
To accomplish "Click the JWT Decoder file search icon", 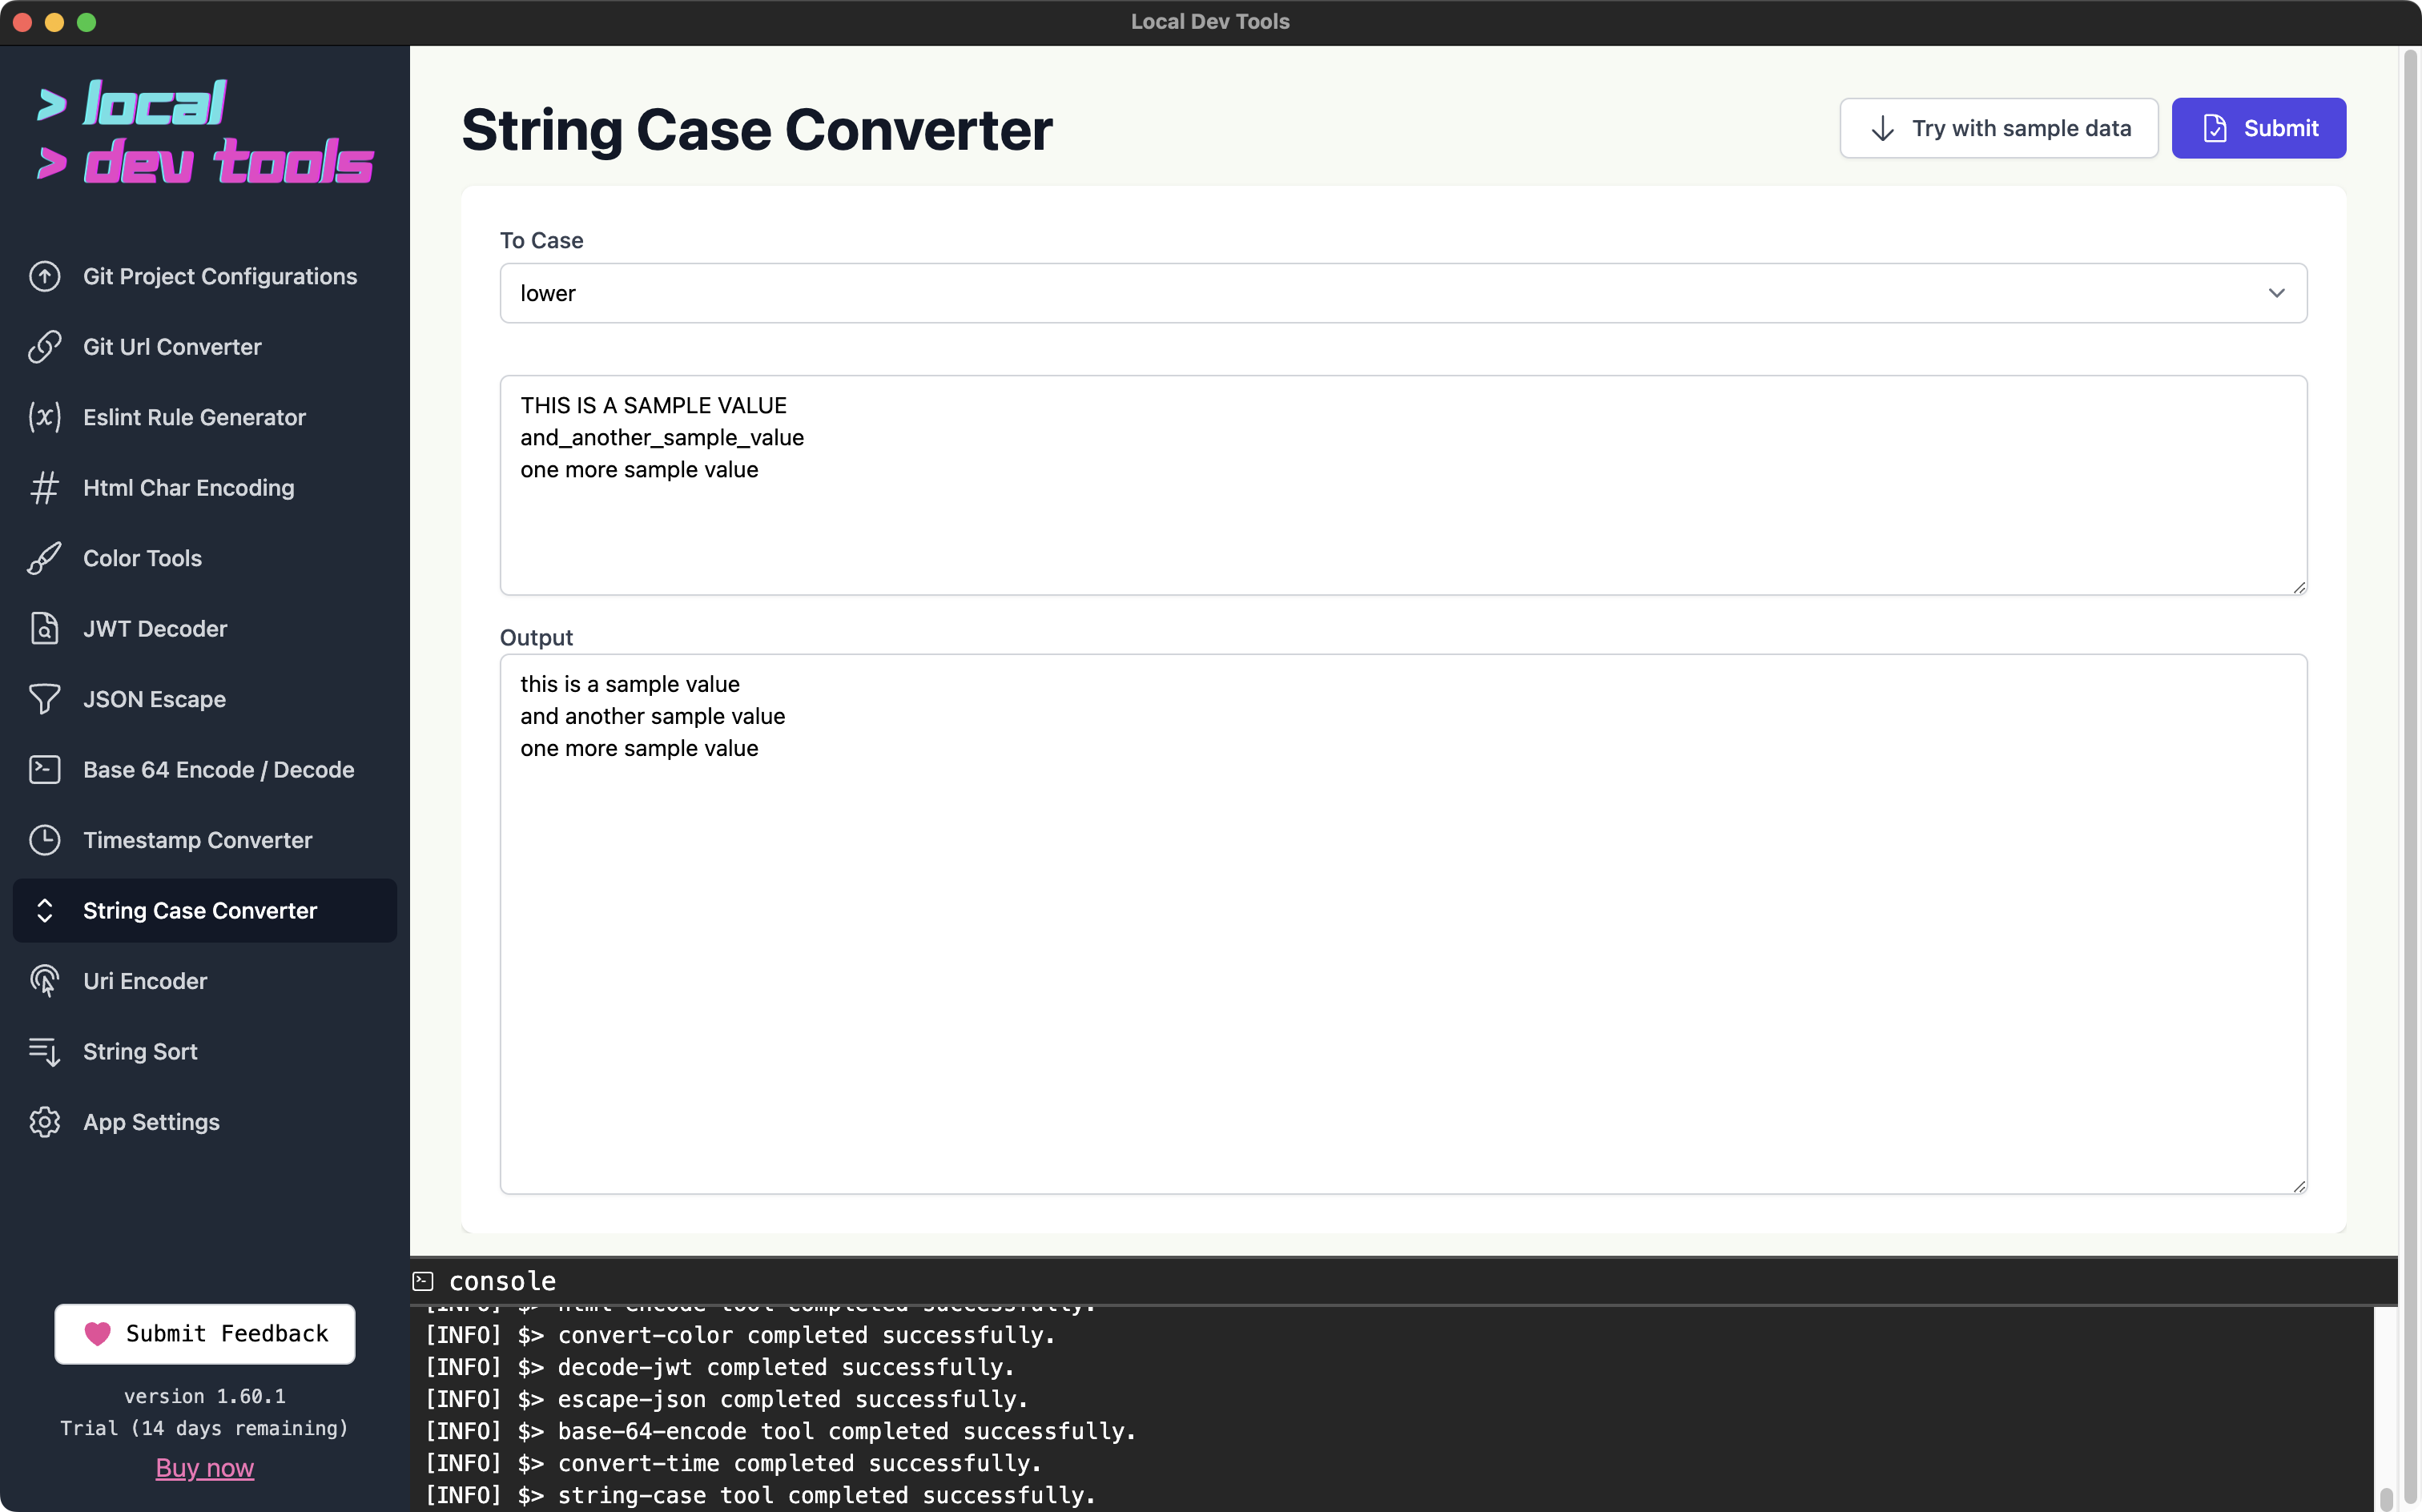I will pyautogui.click(x=45, y=629).
